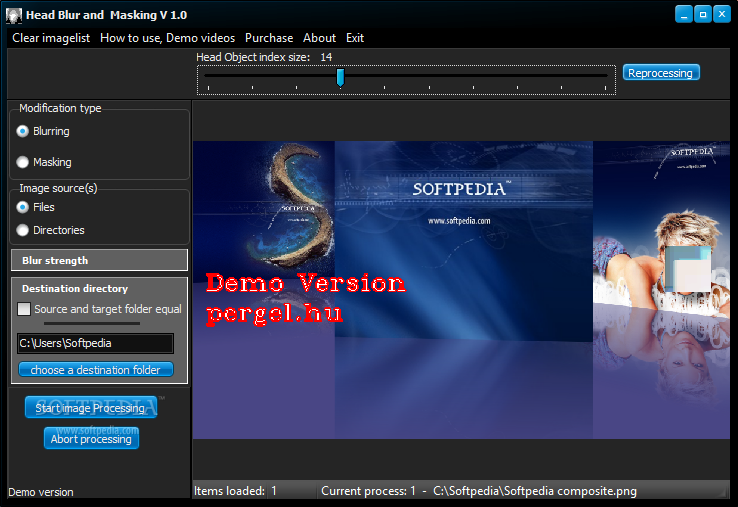738x507 pixels.
Task: Click the Reprocessing button
Action: 661,73
